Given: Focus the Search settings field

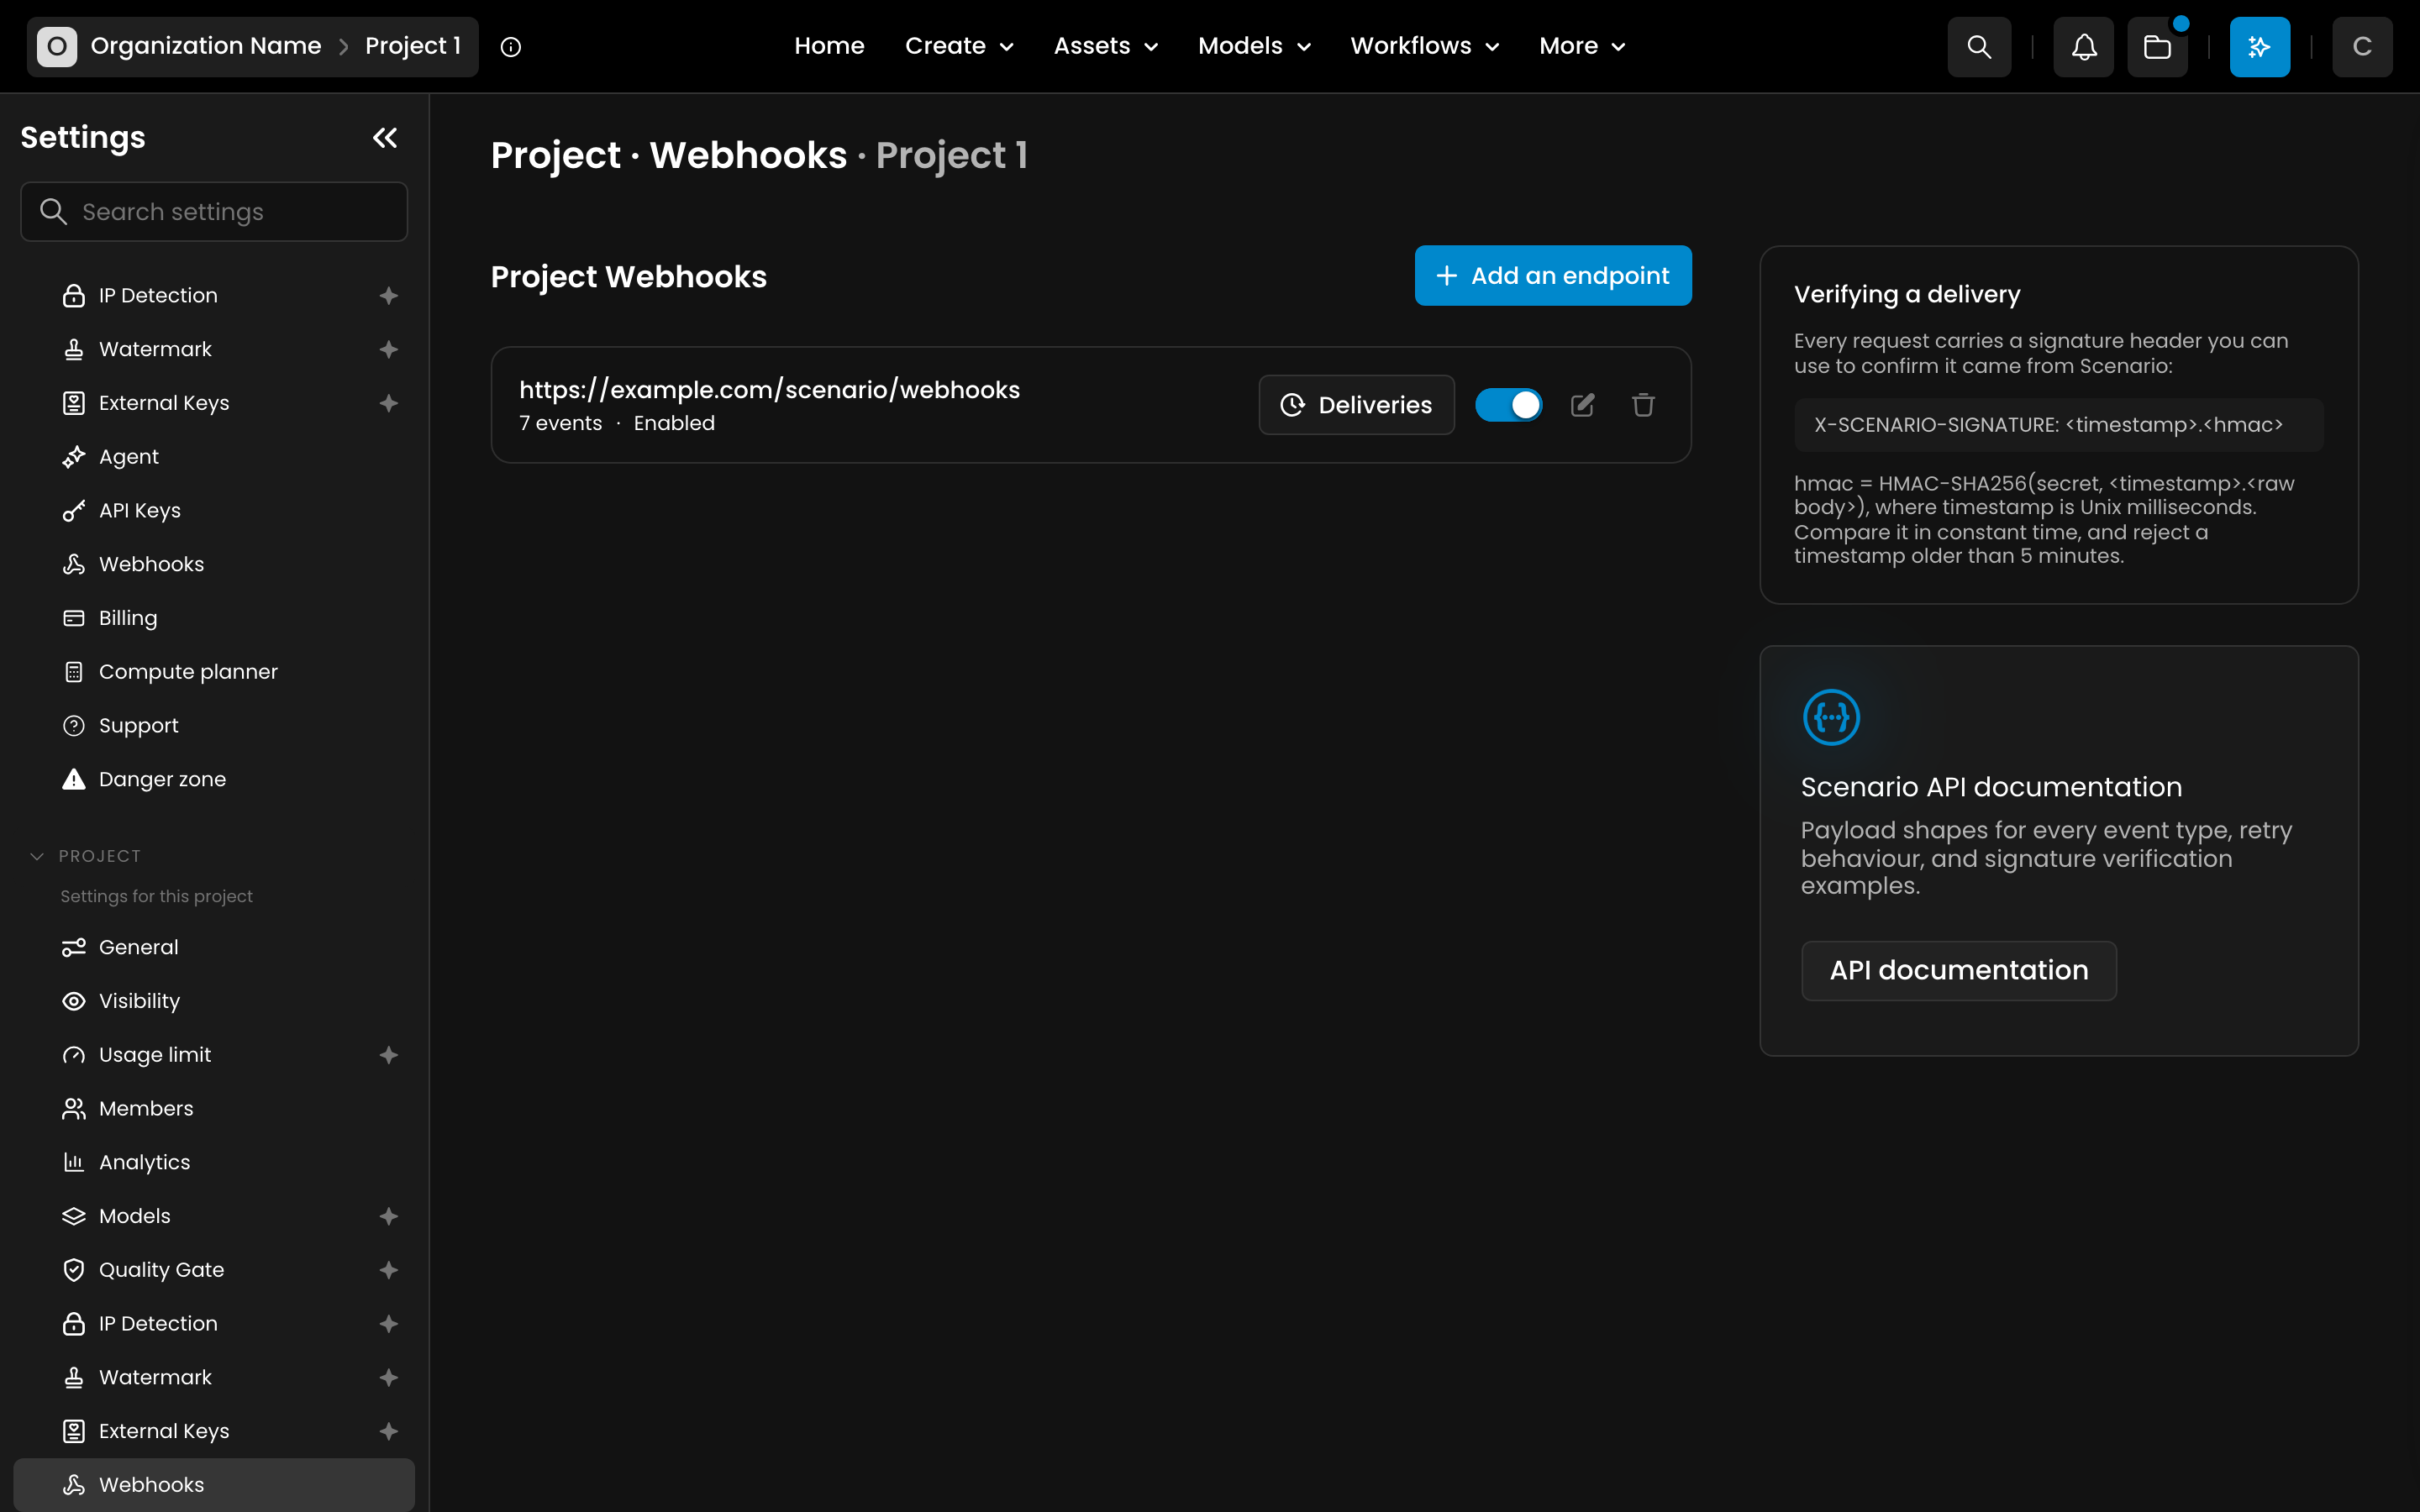Looking at the screenshot, I should 214,212.
